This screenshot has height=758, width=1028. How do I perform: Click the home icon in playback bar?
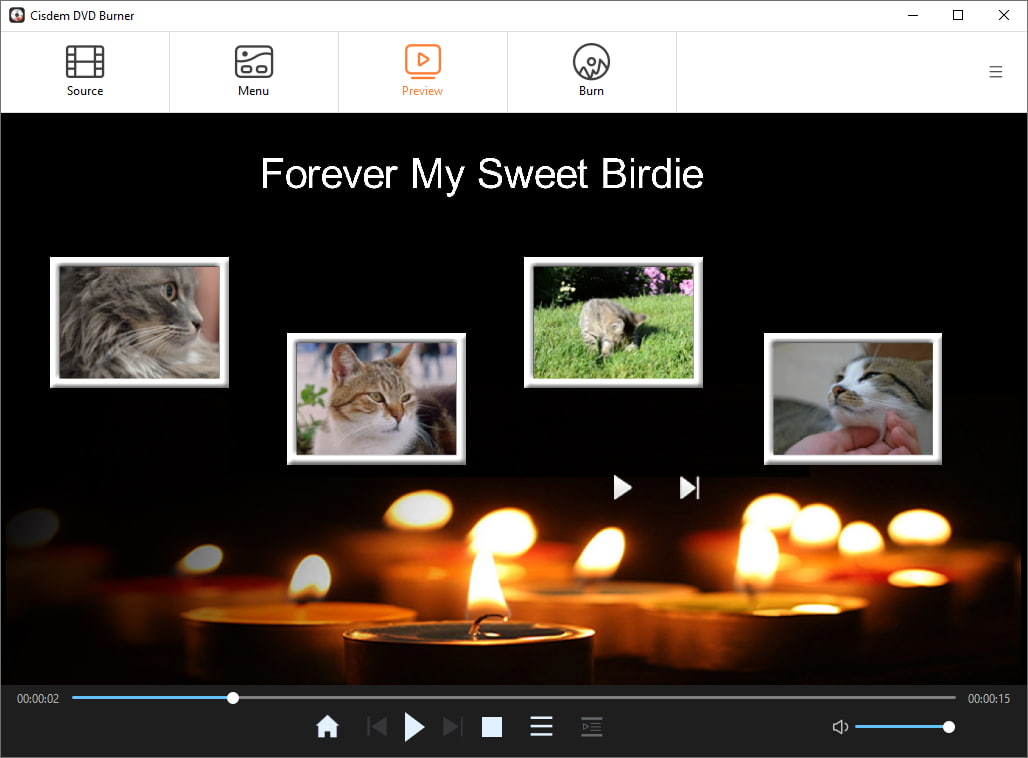[327, 727]
